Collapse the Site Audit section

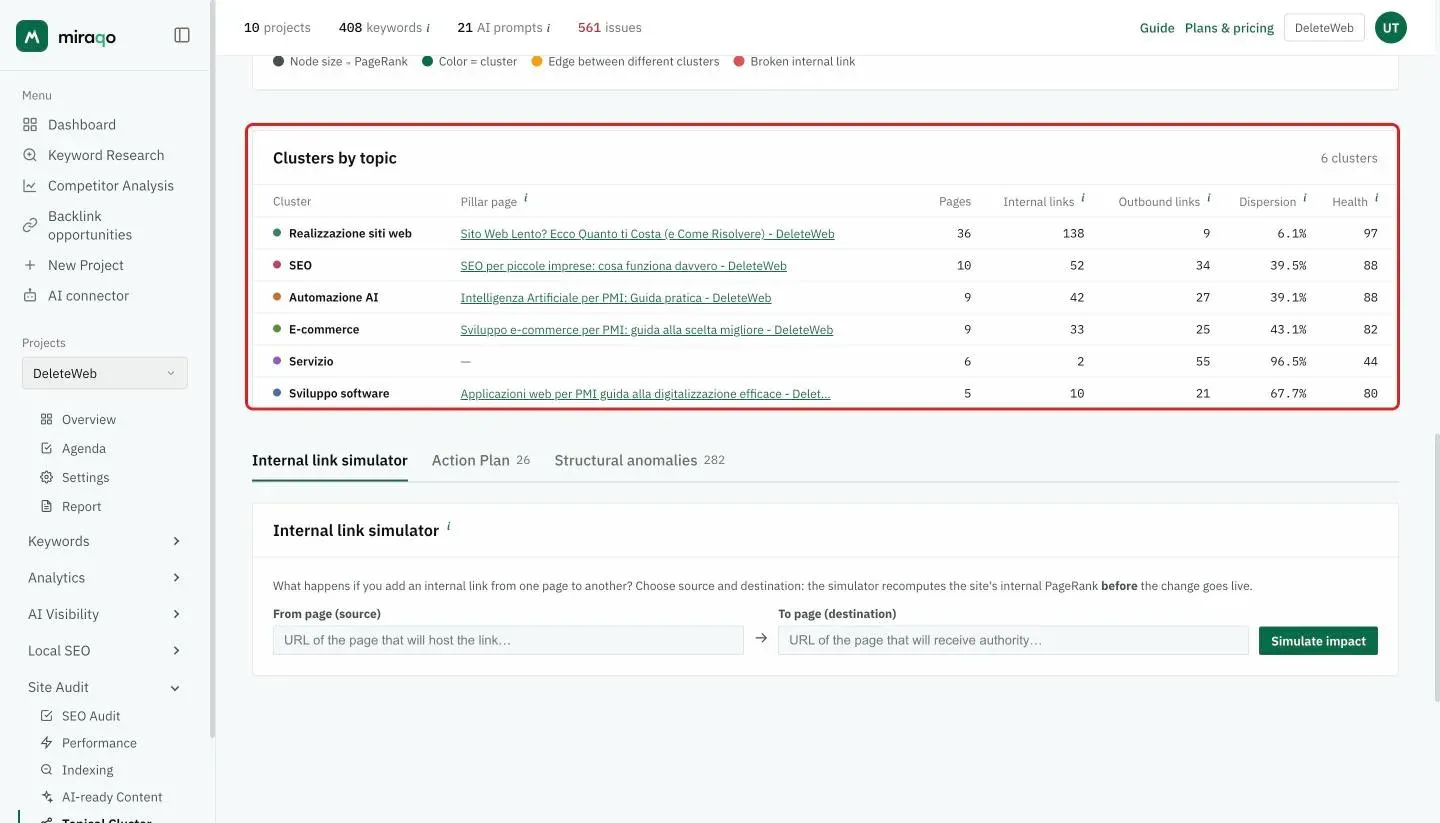coord(105,687)
